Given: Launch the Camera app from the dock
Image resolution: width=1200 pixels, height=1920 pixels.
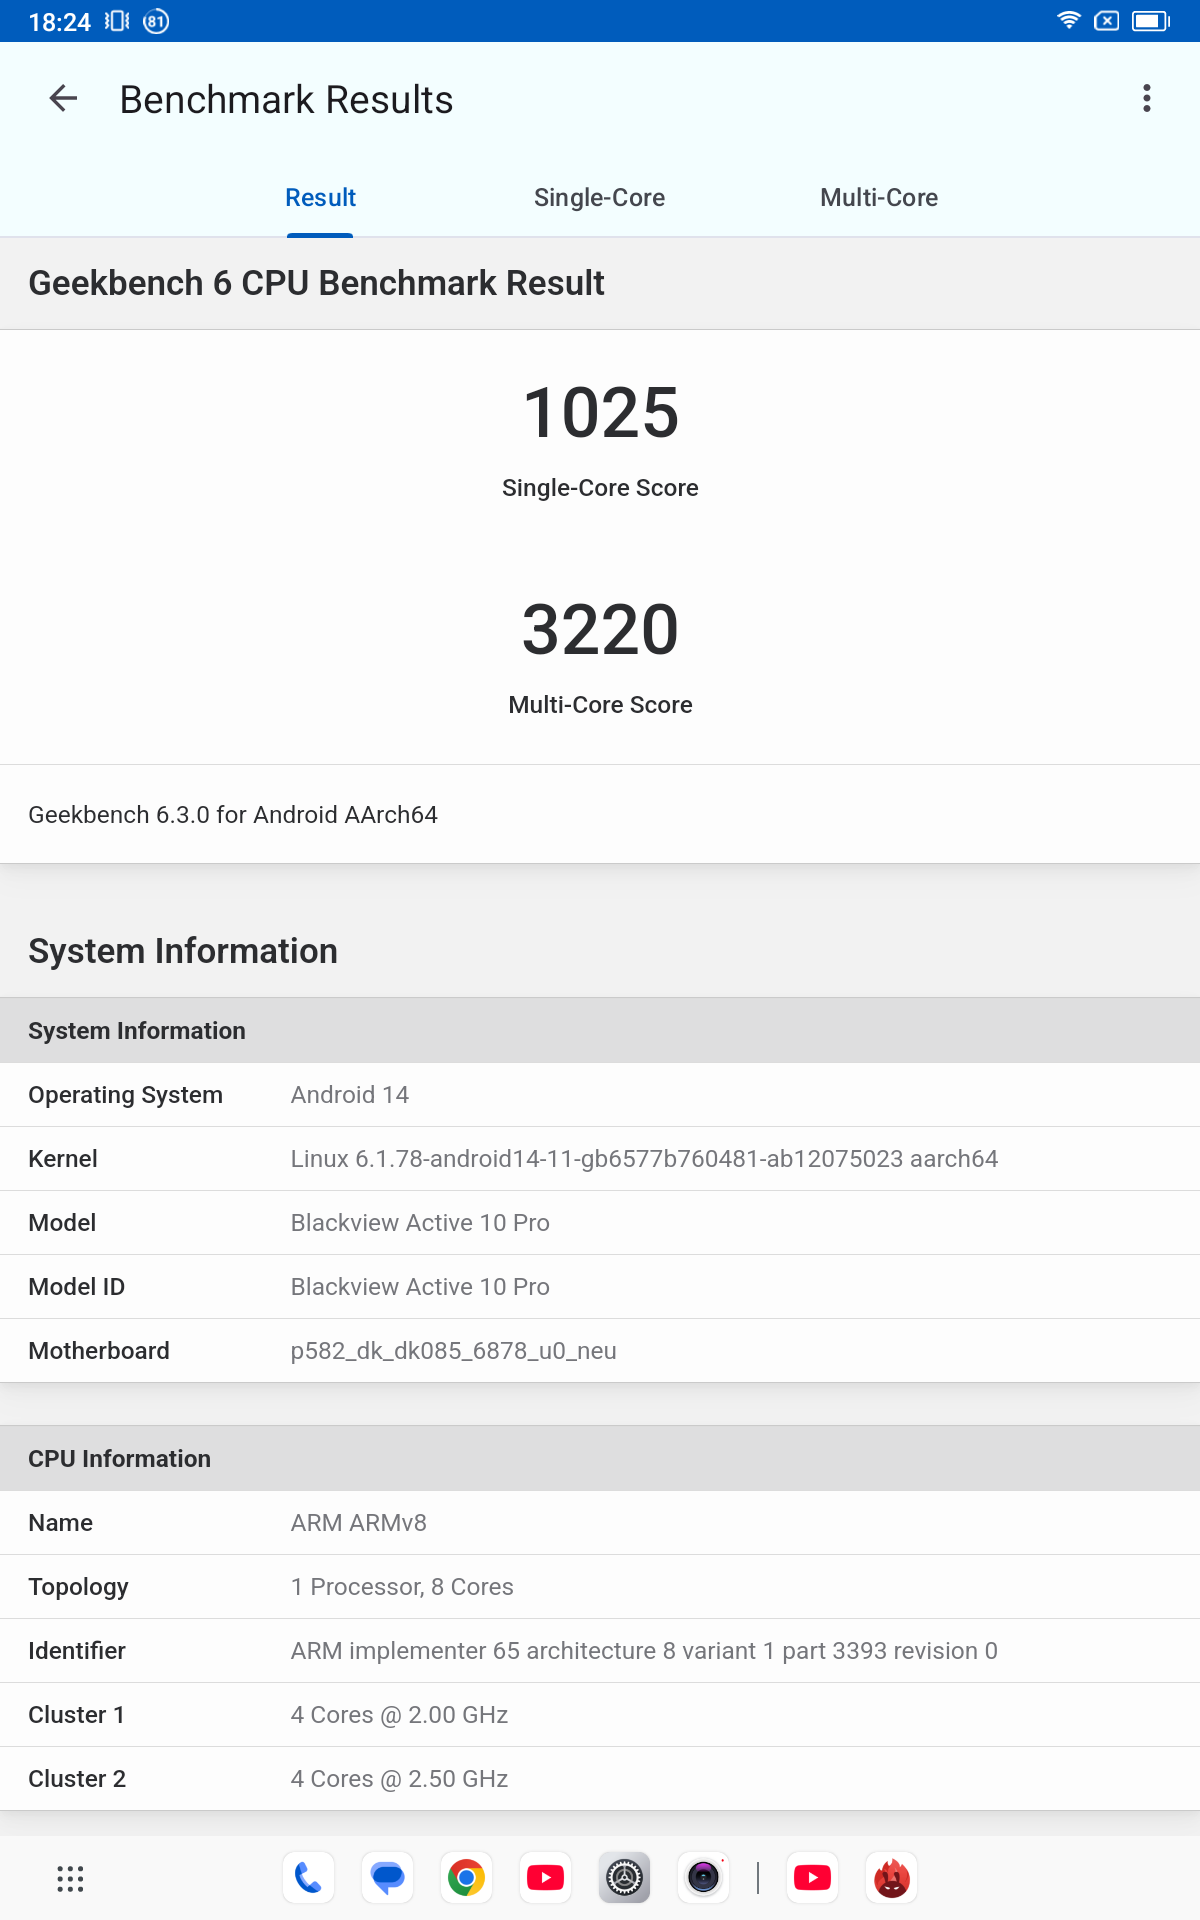Looking at the screenshot, I should click(x=703, y=1878).
